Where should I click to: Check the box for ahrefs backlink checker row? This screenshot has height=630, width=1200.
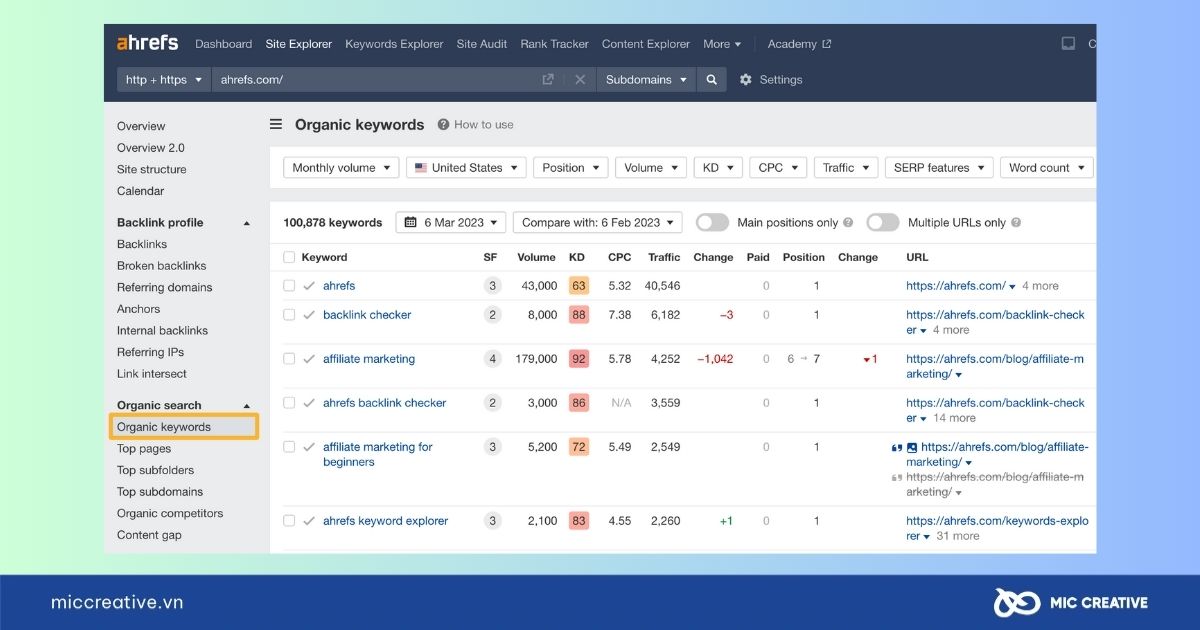[289, 403]
